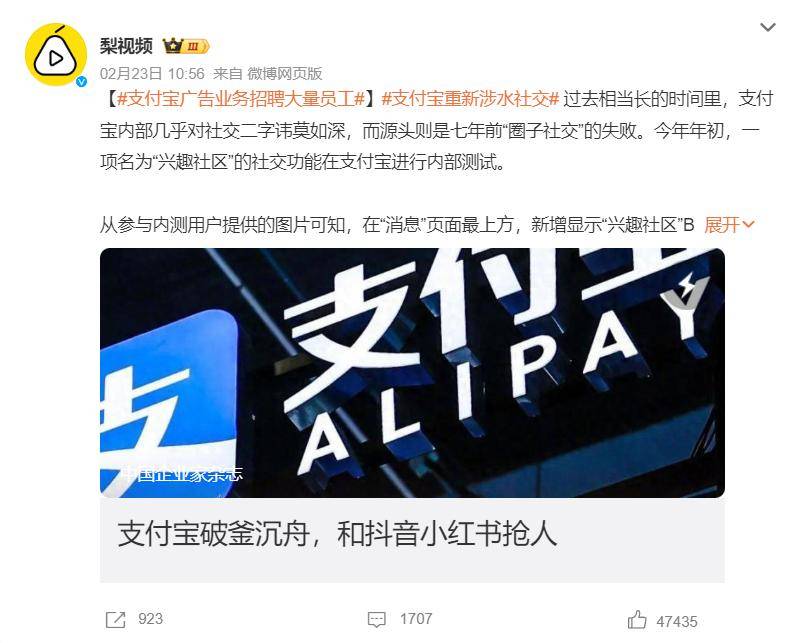The height and width of the screenshot is (643, 793).
Task: Click the 微博网页版 source link
Action: [284, 74]
